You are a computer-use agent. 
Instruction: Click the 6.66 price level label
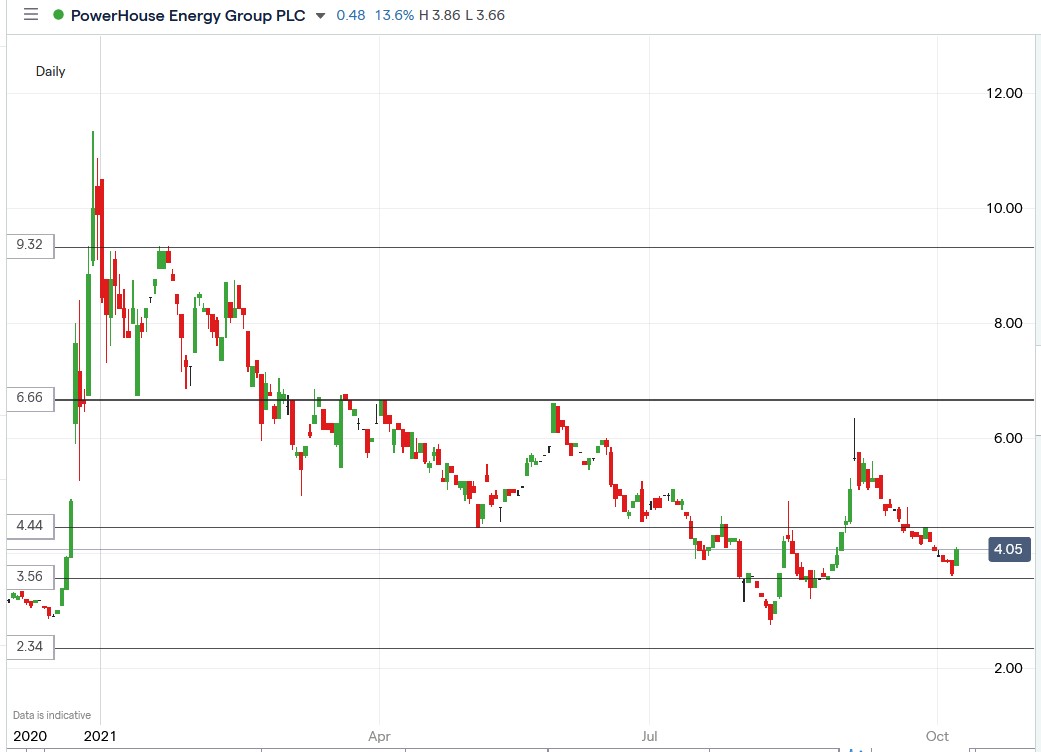tap(29, 398)
